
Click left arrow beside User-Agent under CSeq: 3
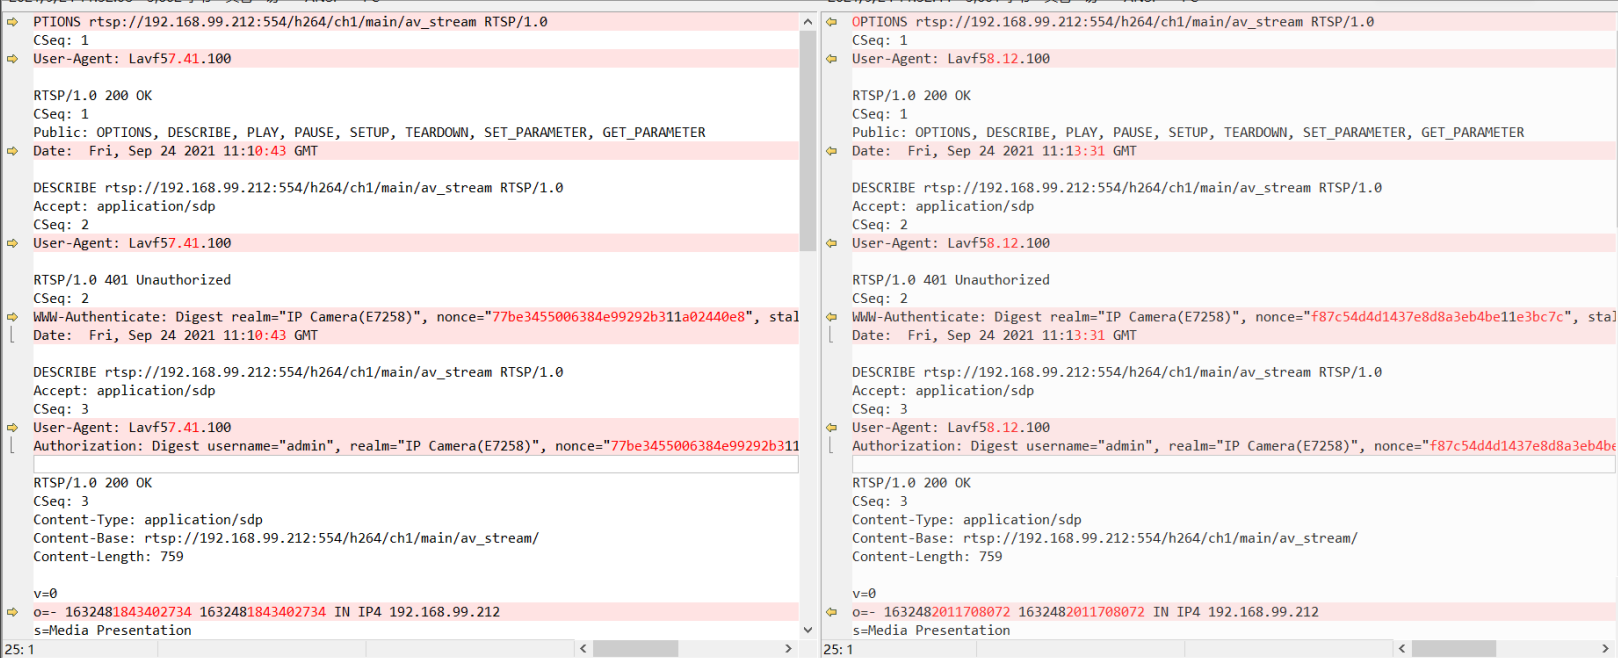pyautogui.click(x=12, y=427)
